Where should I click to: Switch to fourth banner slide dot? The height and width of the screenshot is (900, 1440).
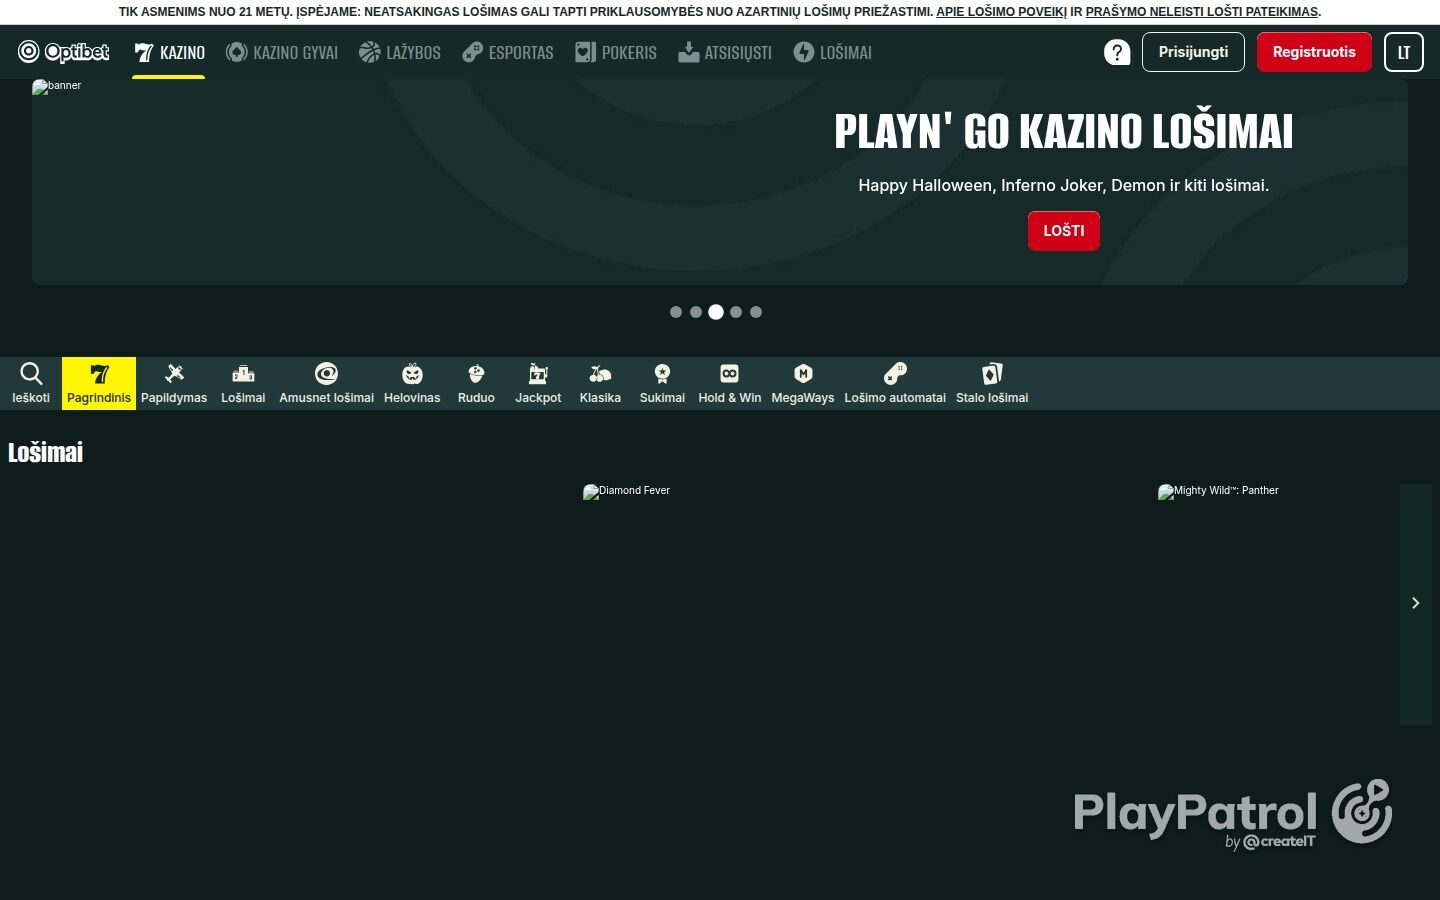coord(736,312)
